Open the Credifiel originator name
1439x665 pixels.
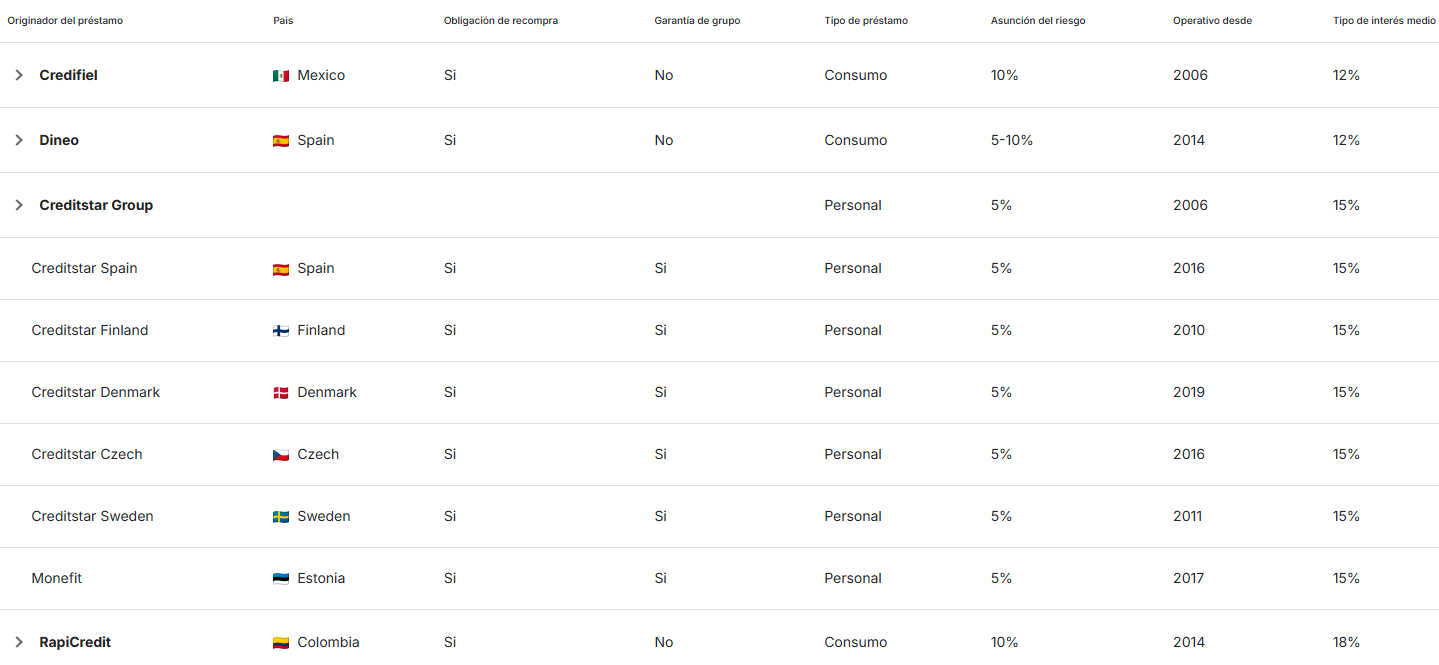pos(68,75)
